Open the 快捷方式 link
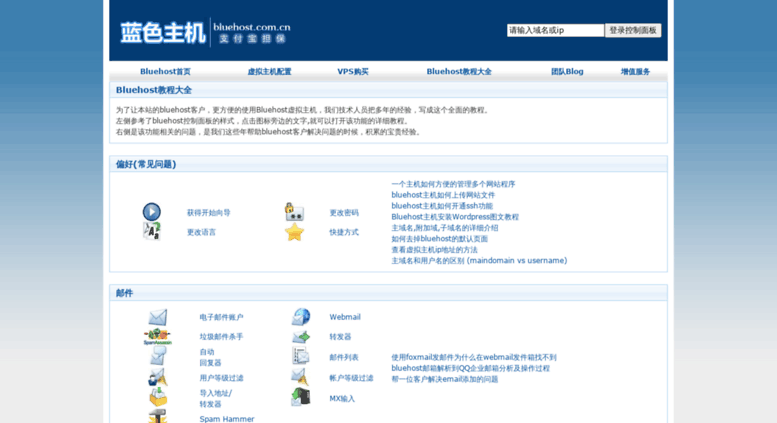 coord(344,232)
